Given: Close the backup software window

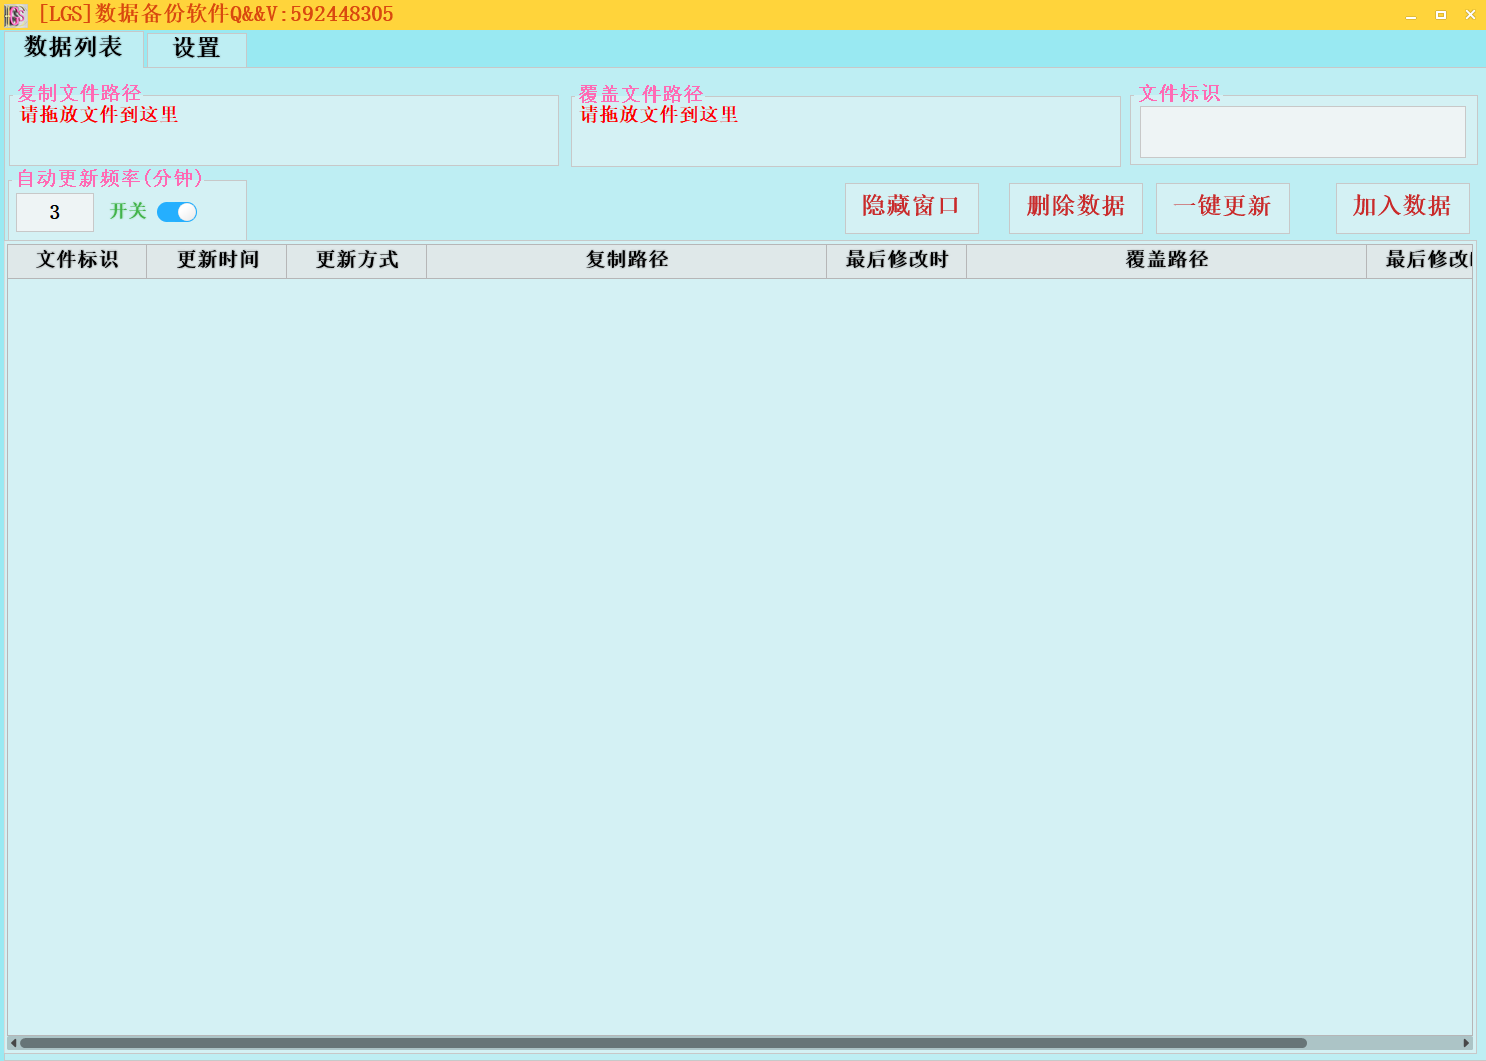Looking at the screenshot, I should pyautogui.click(x=1470, y=15).
